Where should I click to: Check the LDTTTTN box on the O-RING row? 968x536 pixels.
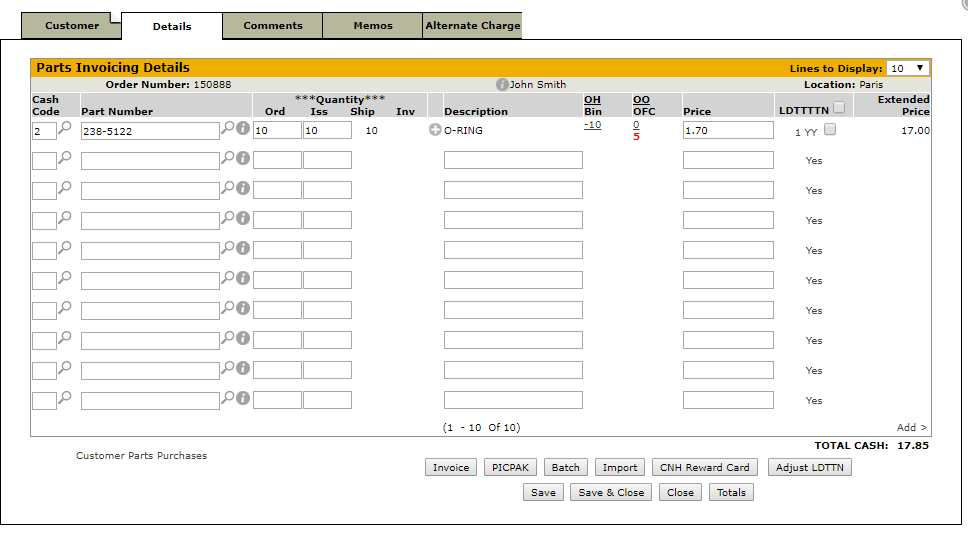click(830, 129)
